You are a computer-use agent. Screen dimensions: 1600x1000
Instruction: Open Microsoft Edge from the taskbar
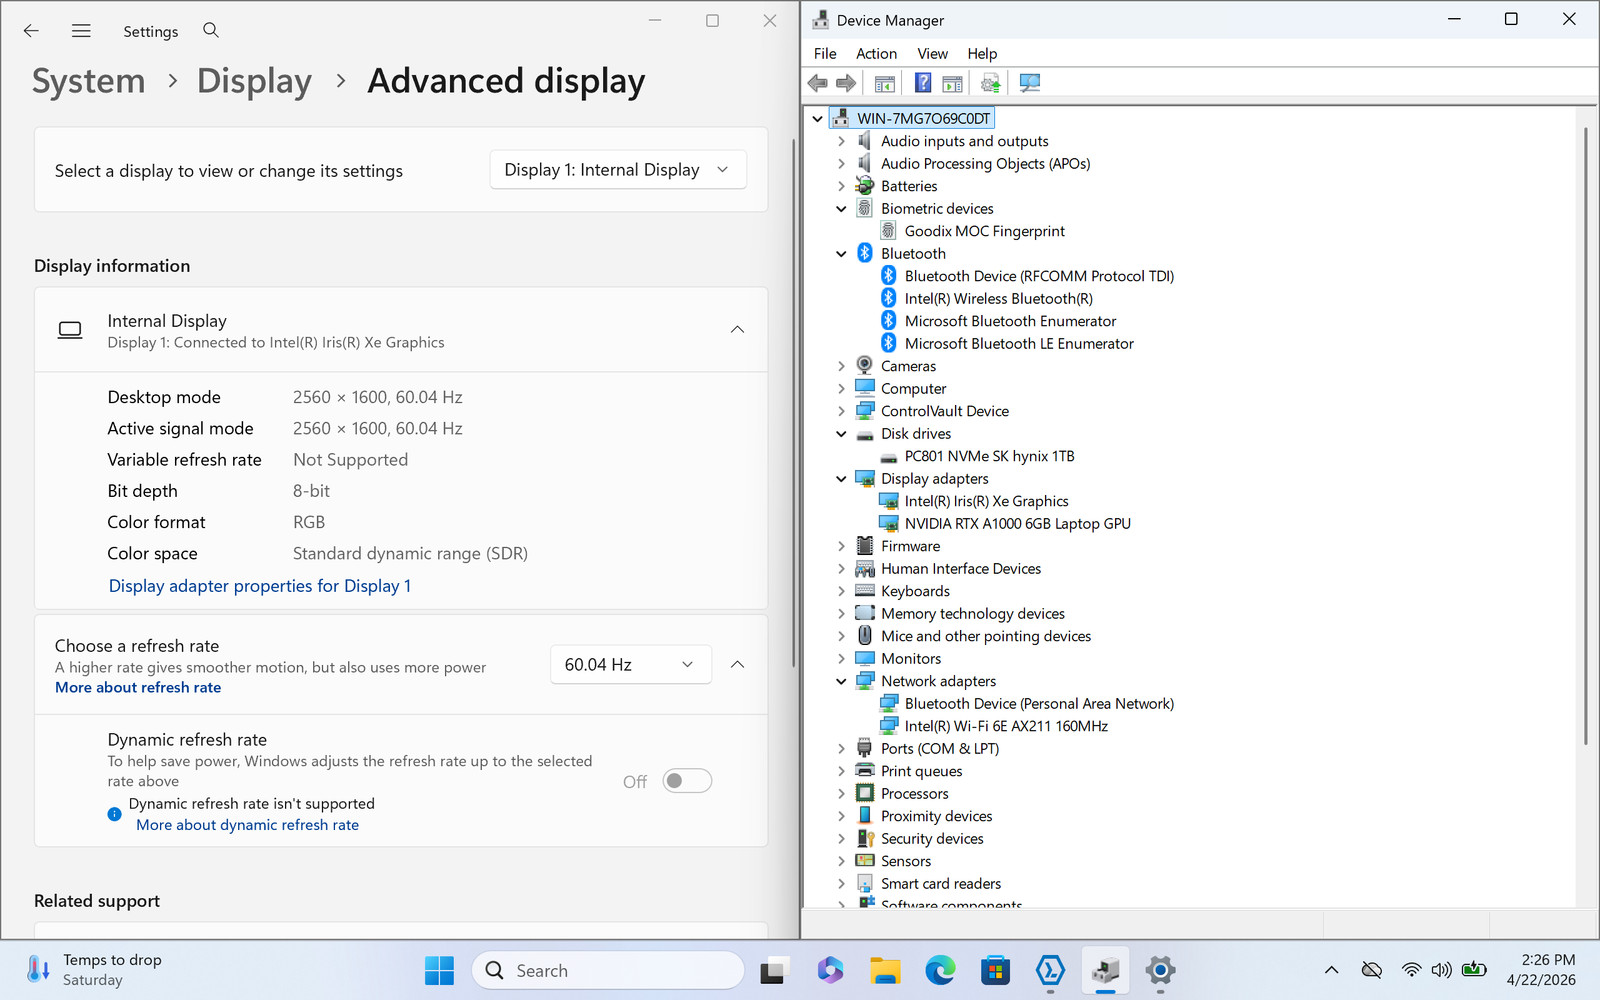click(940, 970)
